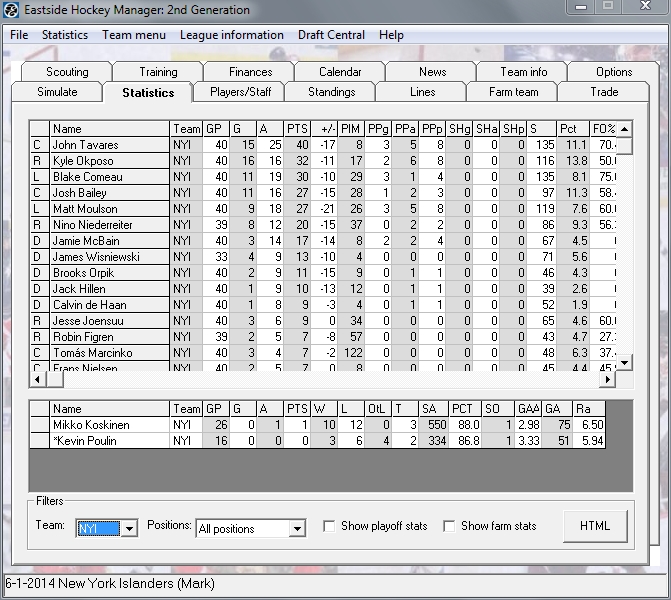The width and height of the screenshot is (671, 600).
Task: Select Tomás Marcinko row
Action: [323, 353]
